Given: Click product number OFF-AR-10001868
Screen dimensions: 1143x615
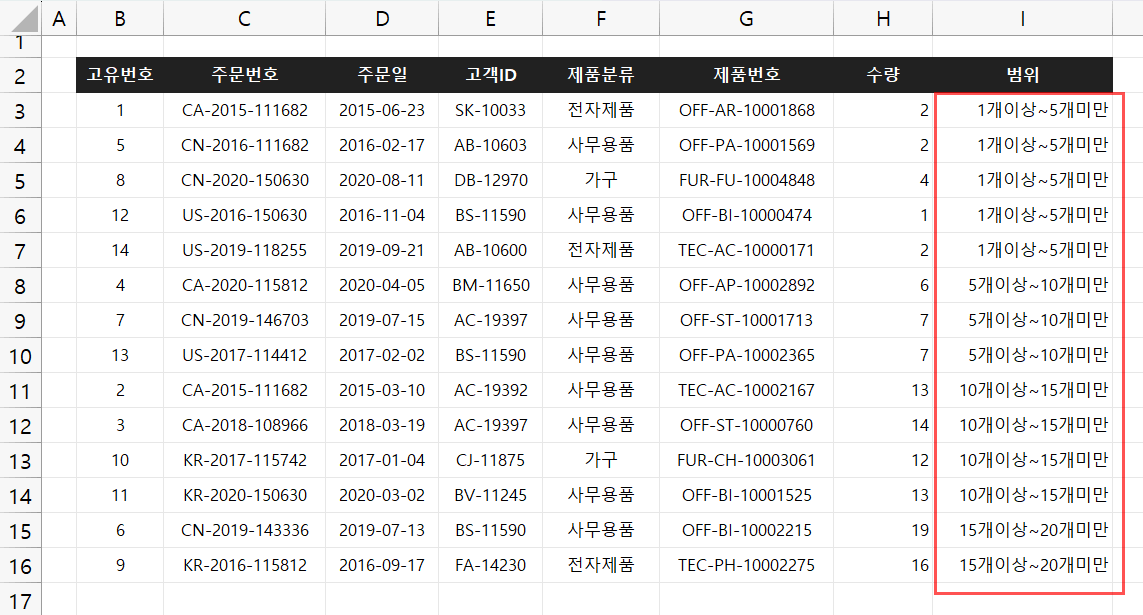Looking at the screenshot, I should [x=746, y=111].
